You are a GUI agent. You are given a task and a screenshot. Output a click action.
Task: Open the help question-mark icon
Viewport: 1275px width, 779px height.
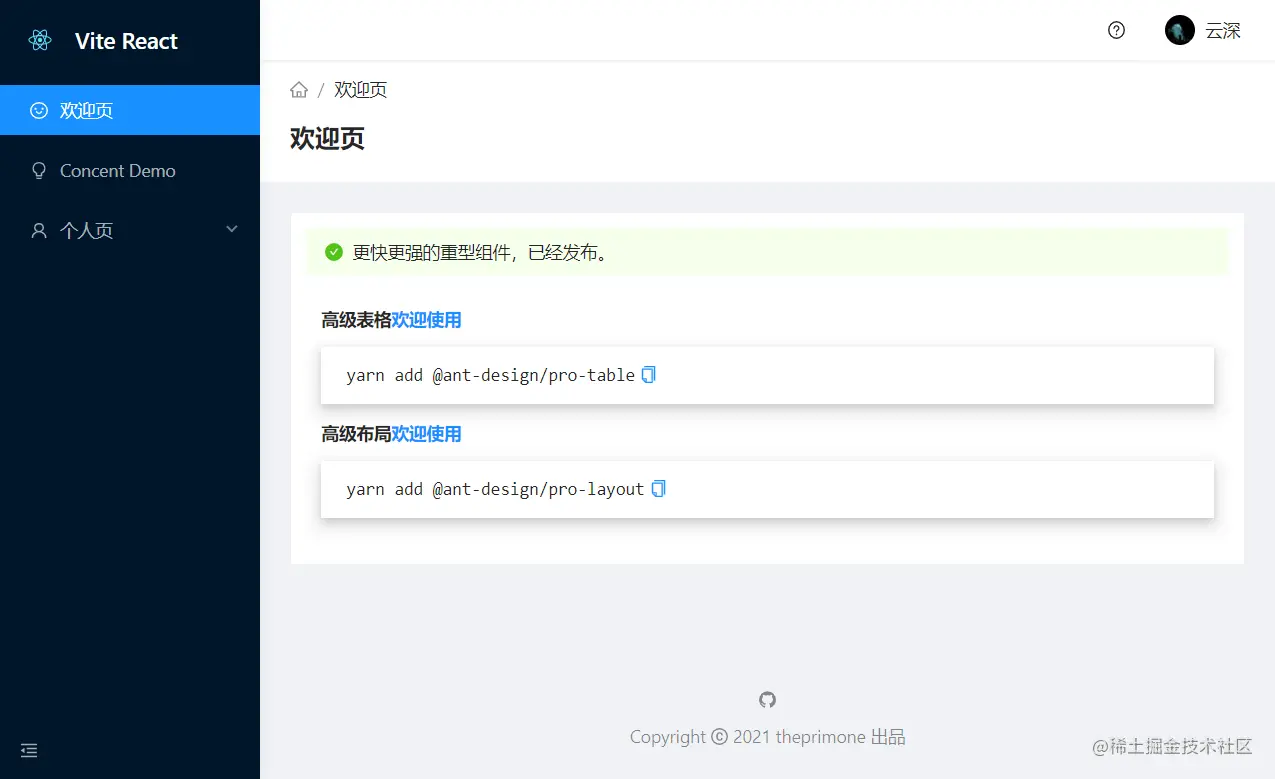click(x=1117, y=30)
